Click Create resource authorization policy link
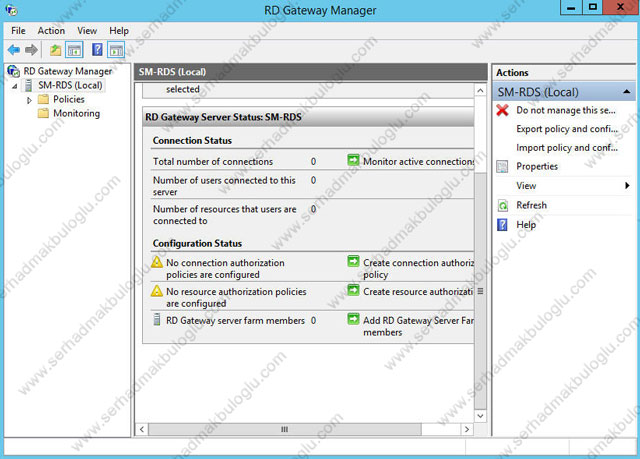This screenshot has width=640, height=459. click(x=418, y=292)
